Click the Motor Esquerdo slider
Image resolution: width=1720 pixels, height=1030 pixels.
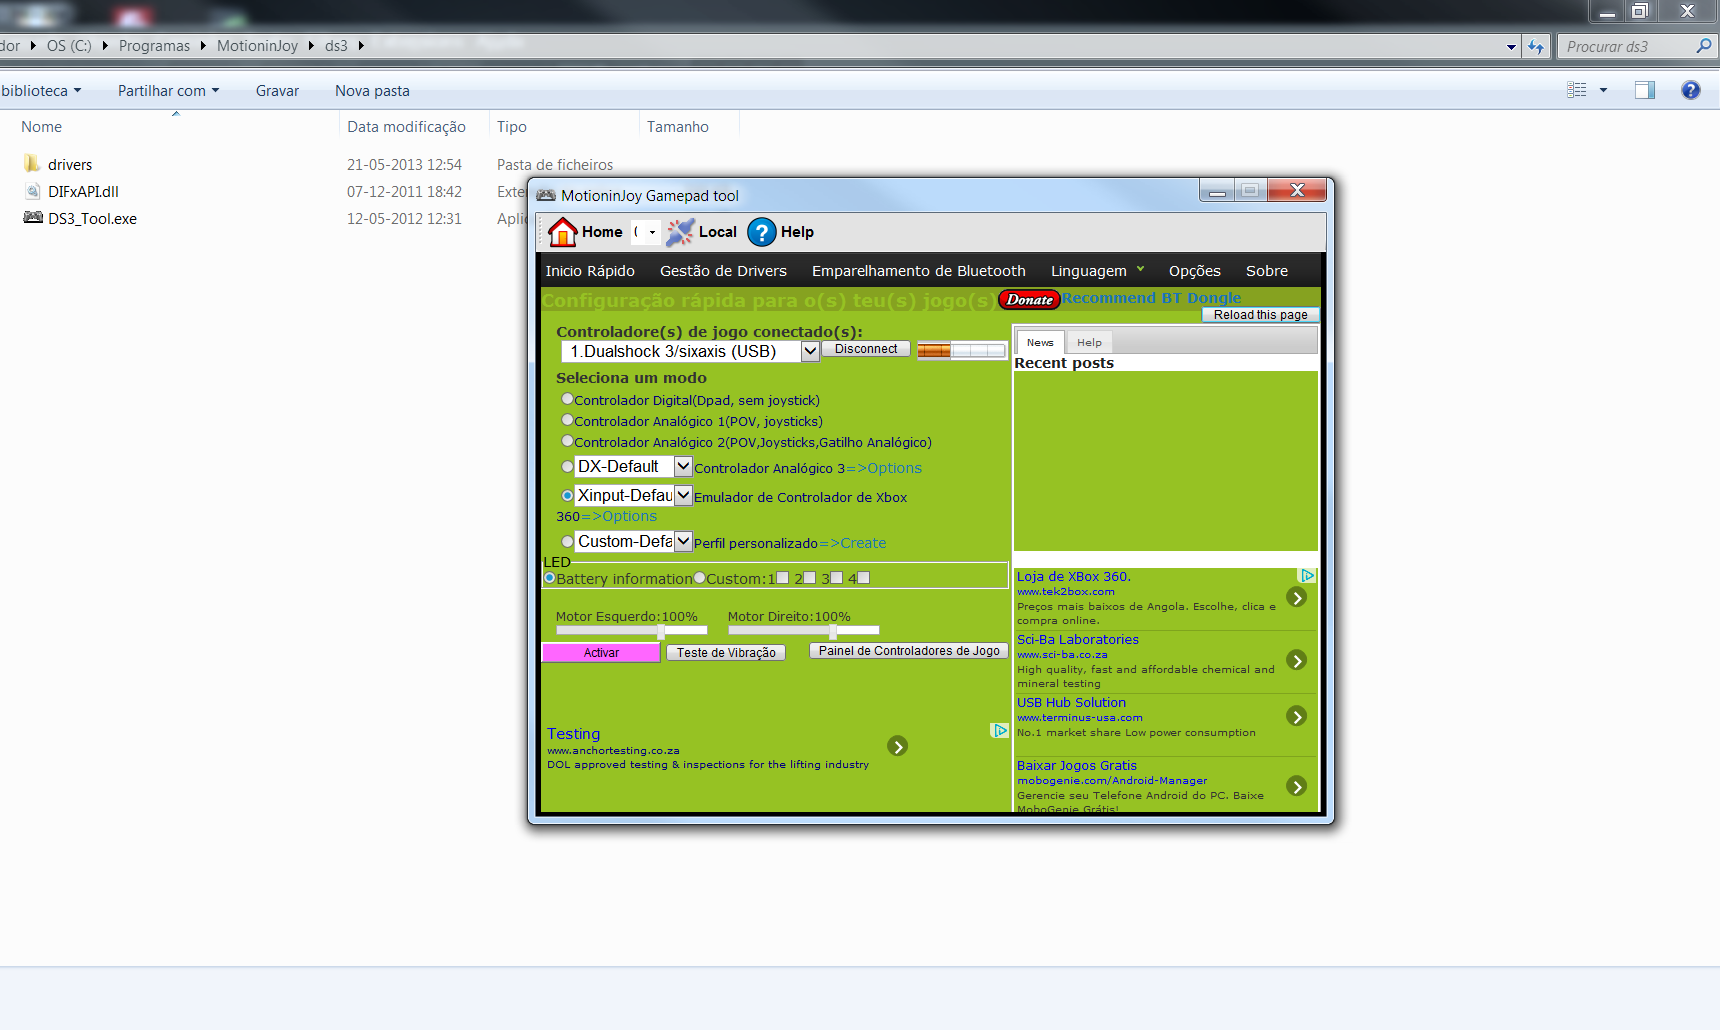click(631, 630)
